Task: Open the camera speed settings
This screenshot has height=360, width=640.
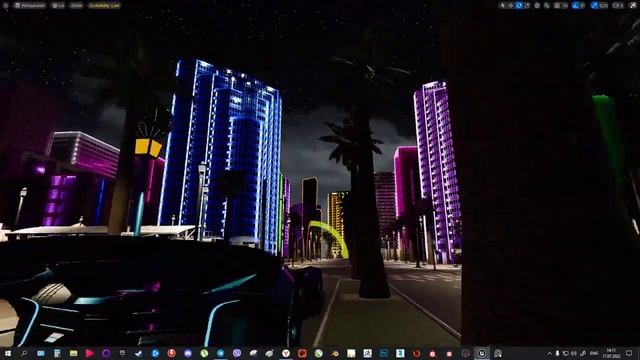Action: [618, 5]
